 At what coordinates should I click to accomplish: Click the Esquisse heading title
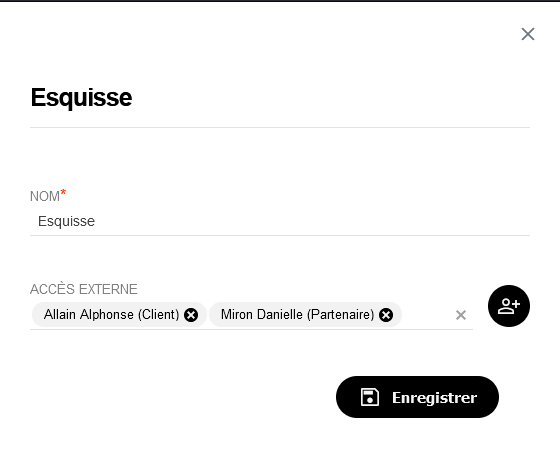click(81, 98)
